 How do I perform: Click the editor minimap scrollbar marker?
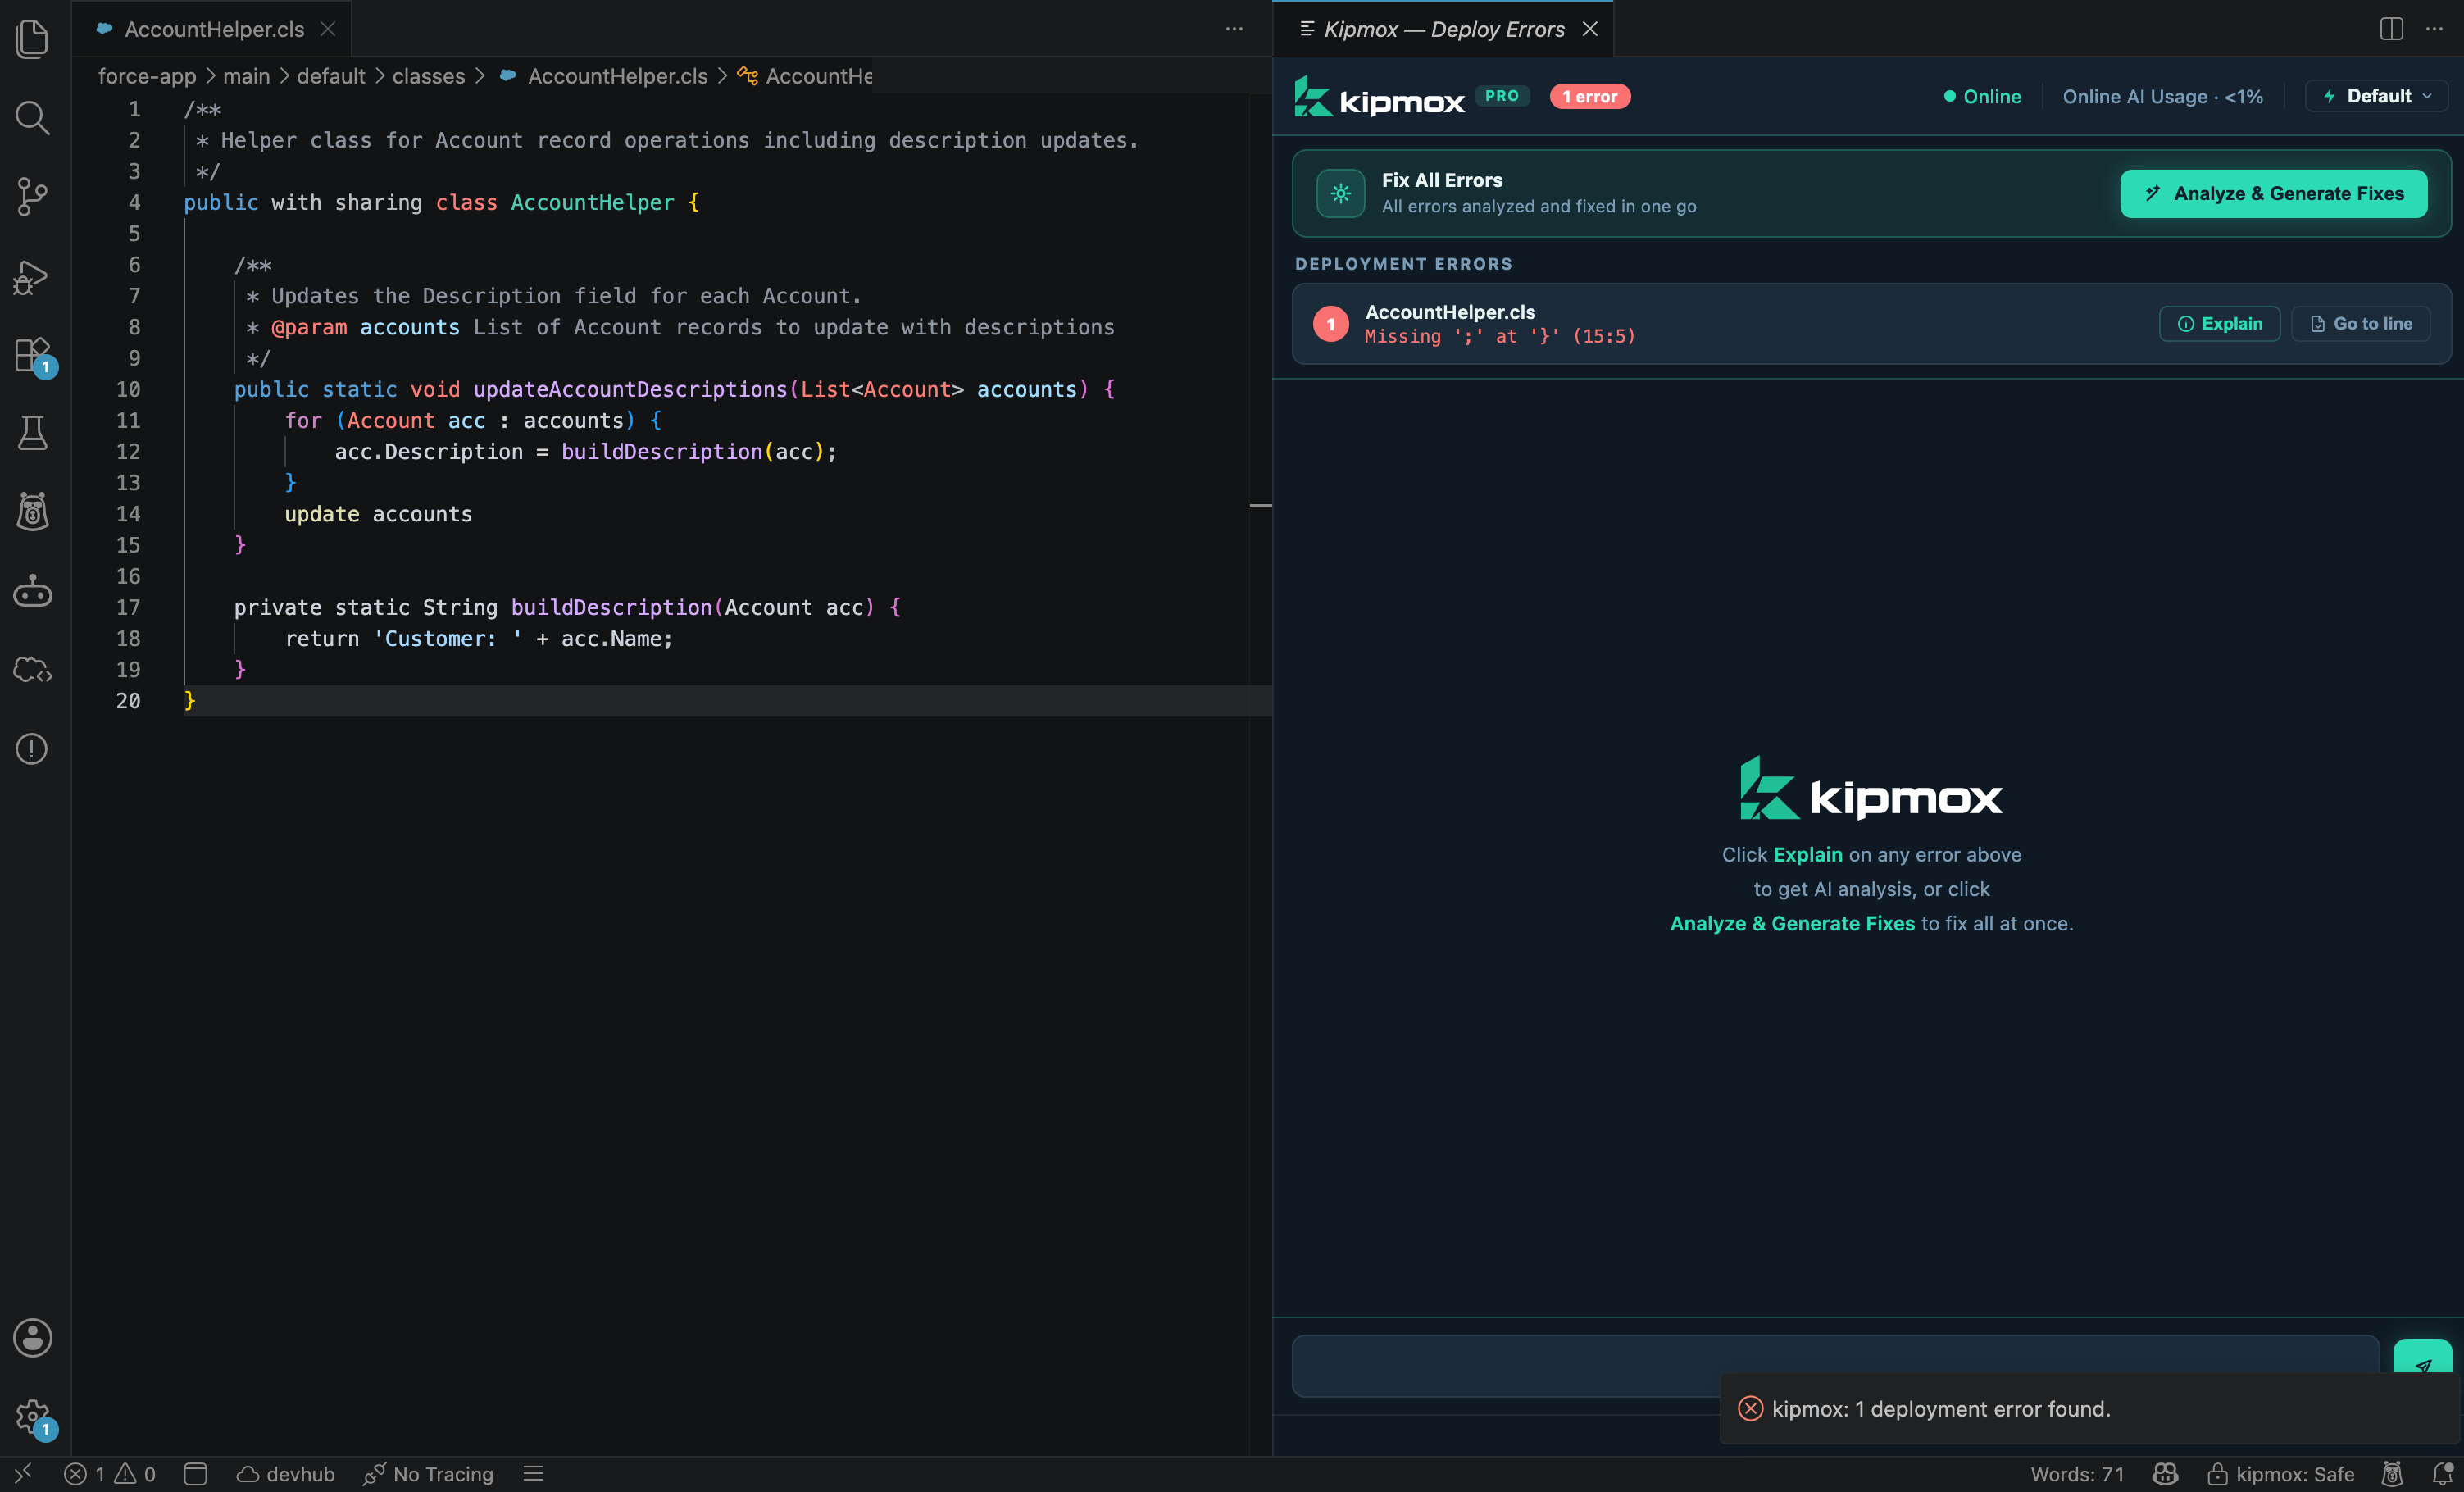click(1260, 506)
